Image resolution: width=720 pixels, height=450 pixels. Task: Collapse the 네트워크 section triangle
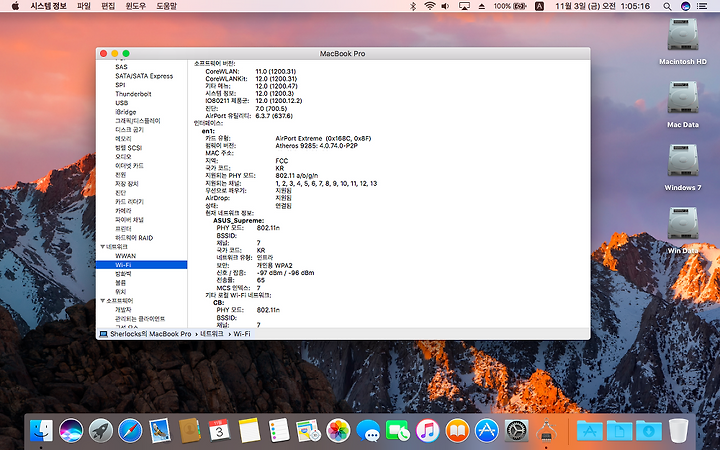(x=103, y=247)
